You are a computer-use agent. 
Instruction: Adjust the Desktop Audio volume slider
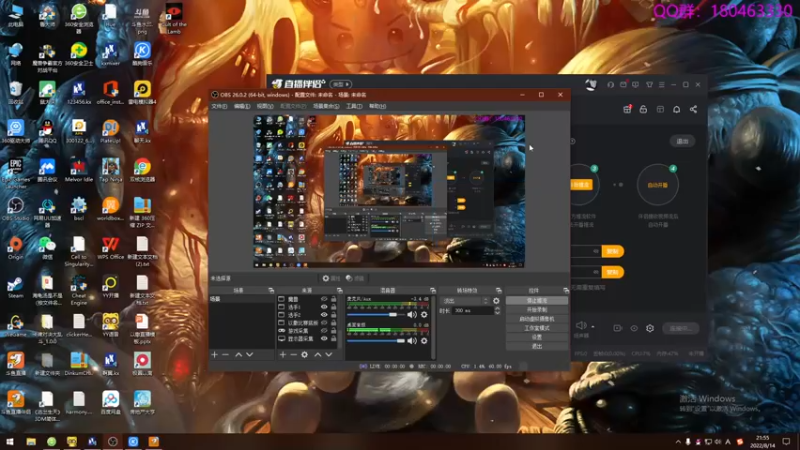[x=376, y=340]
